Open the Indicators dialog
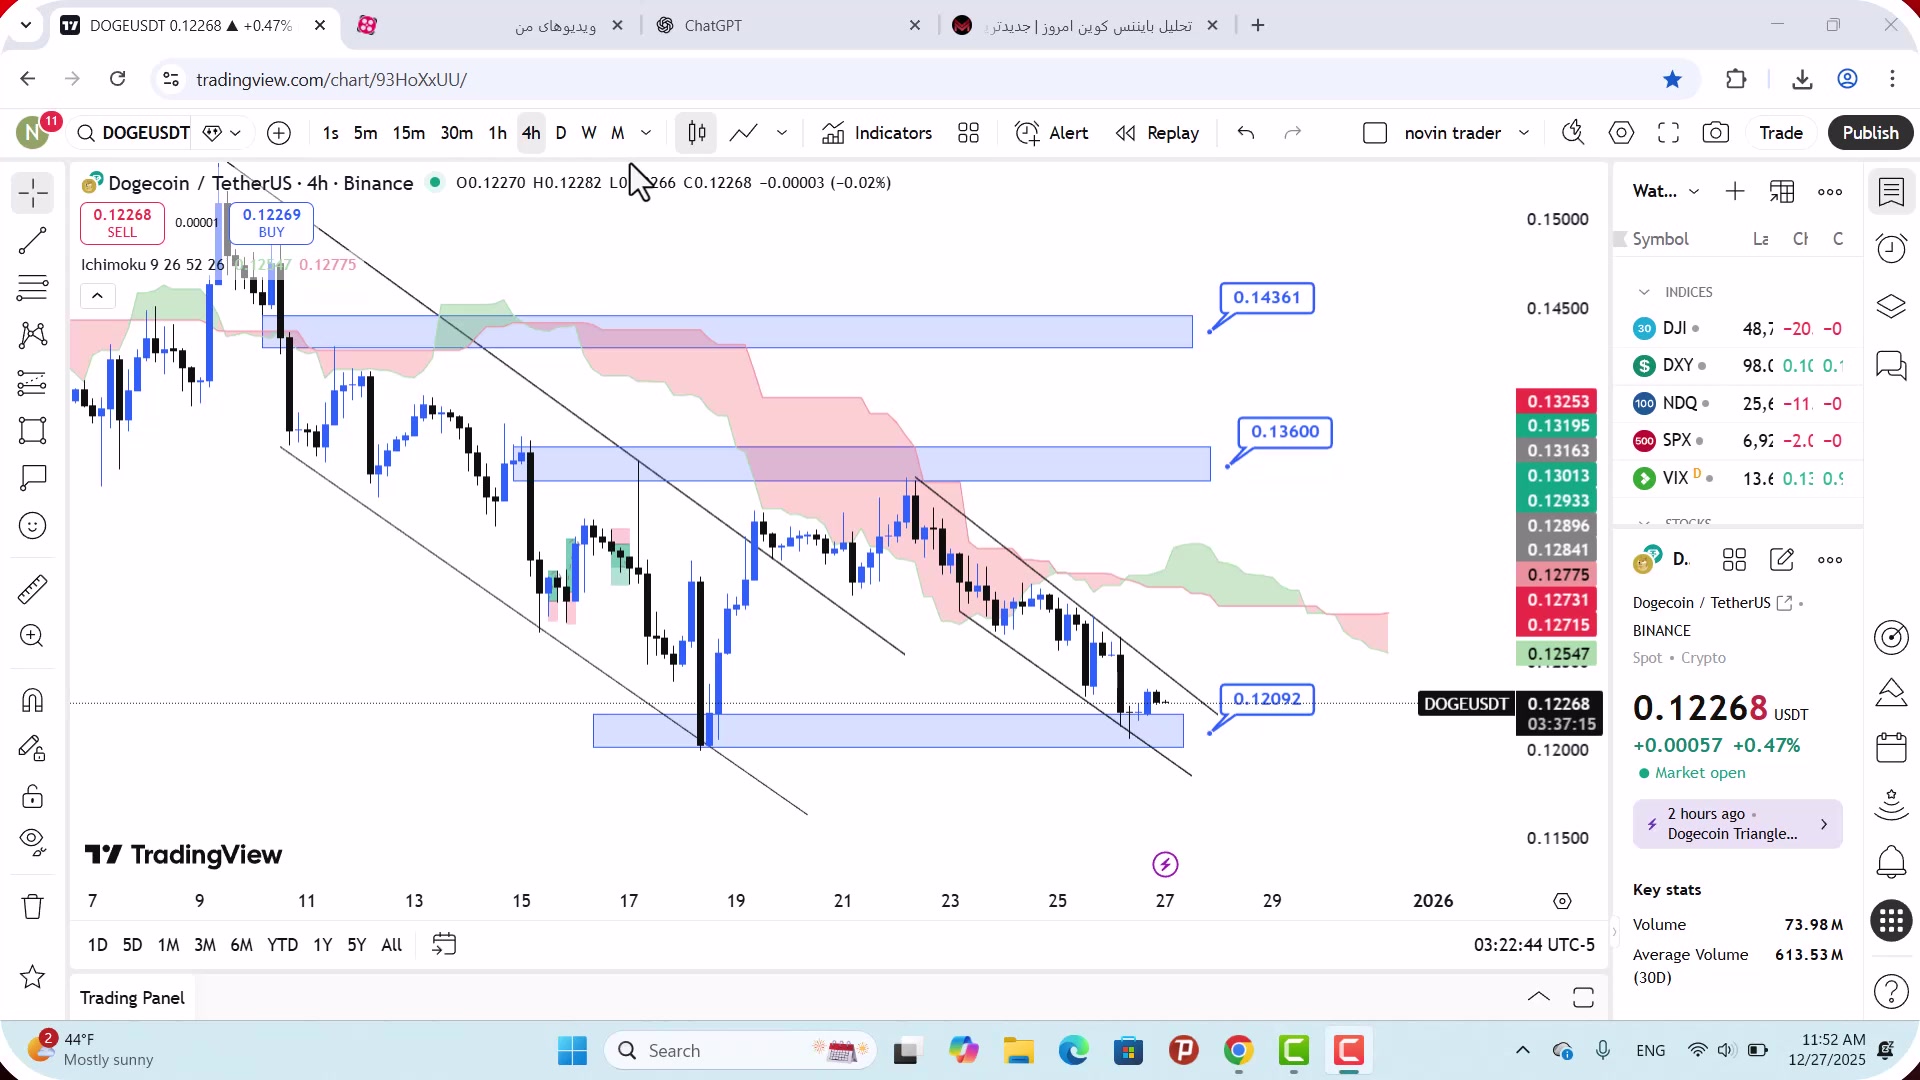1920x1080 pixels. tap(877, 133)
